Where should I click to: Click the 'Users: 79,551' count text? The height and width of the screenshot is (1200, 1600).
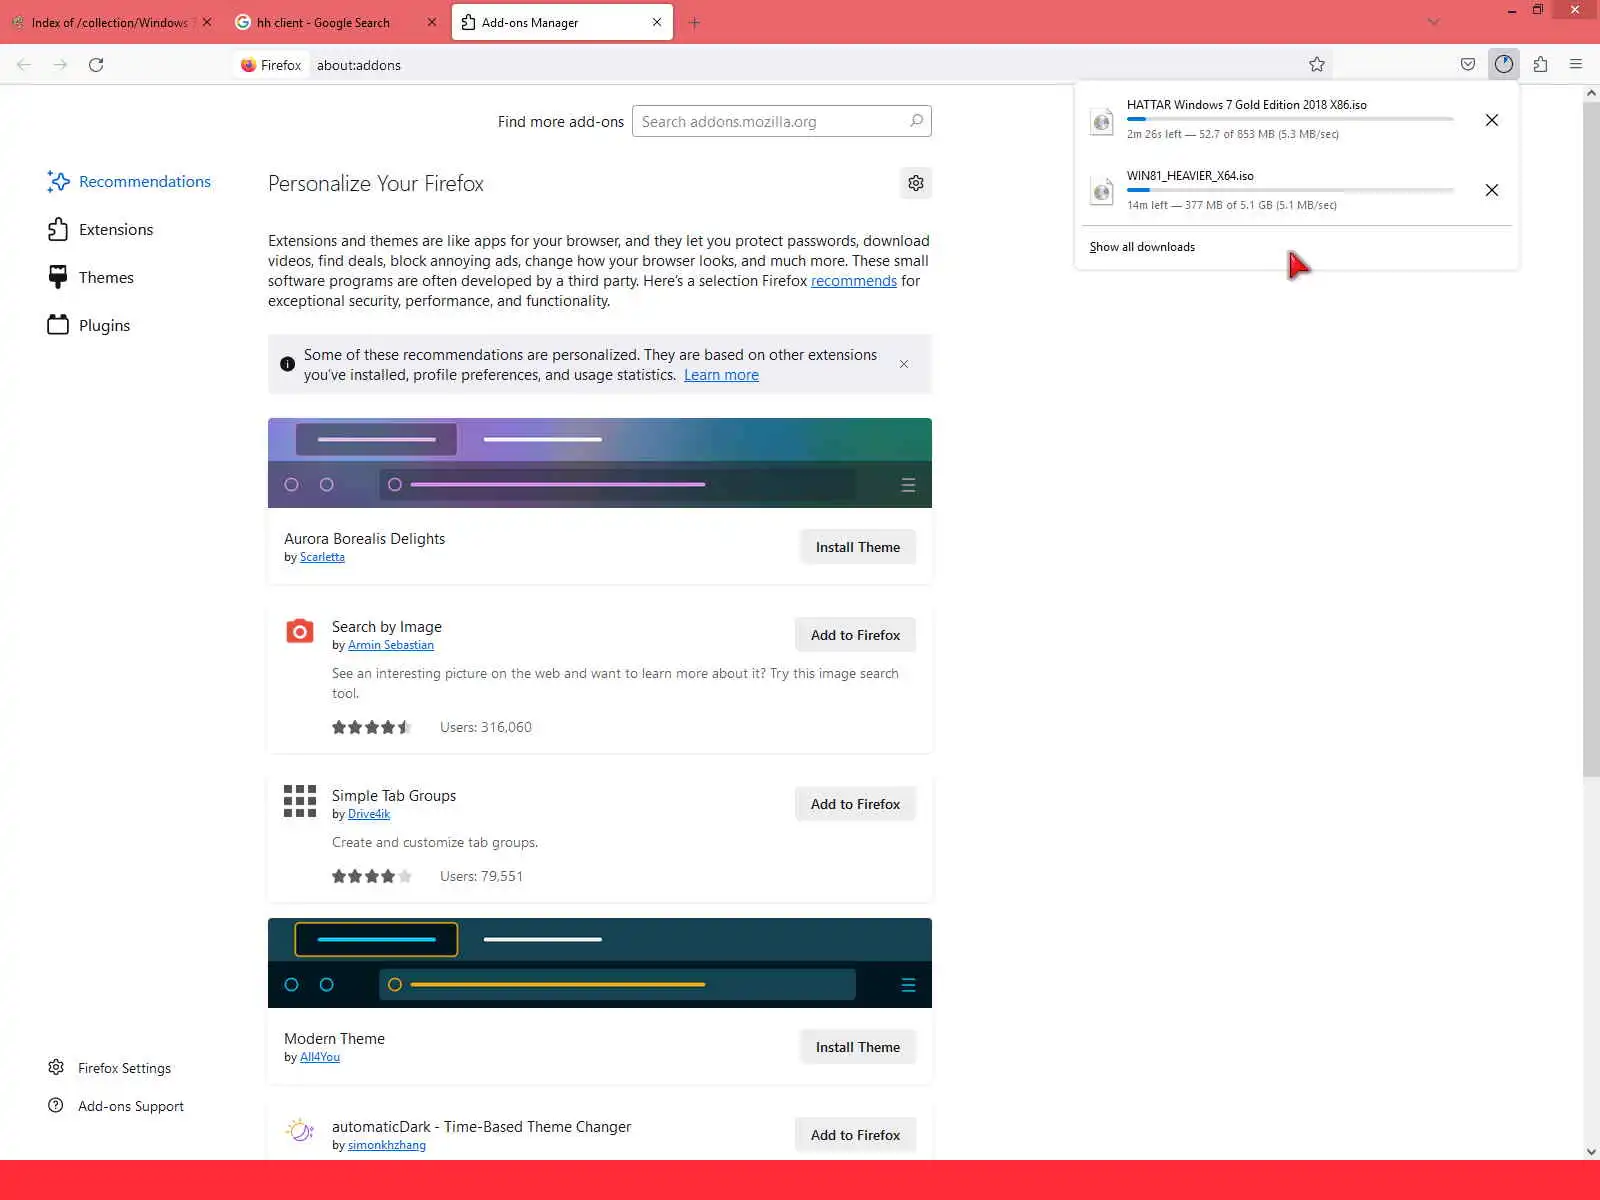[481, 876]
